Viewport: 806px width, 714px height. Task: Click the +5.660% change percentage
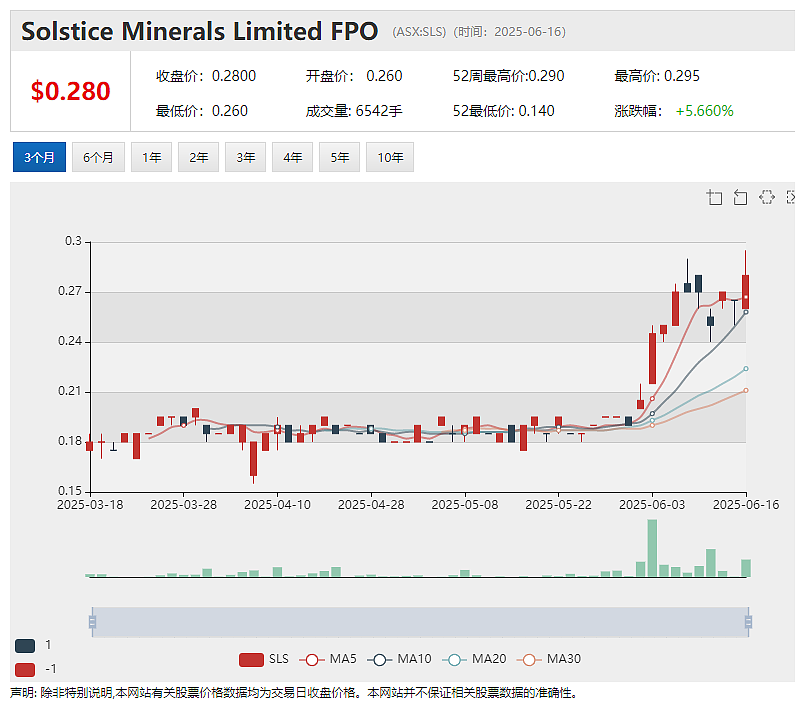pos(705,111)
